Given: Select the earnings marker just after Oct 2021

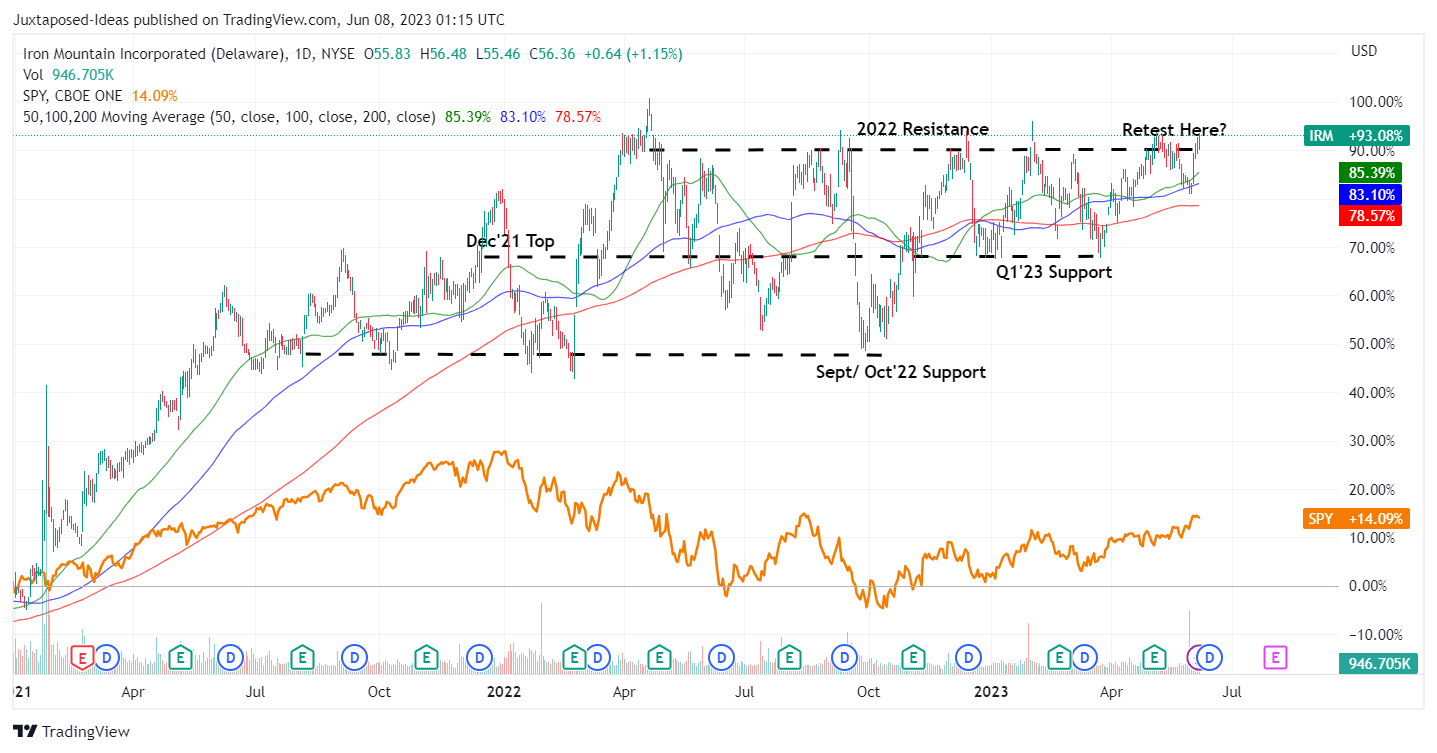Looking at the screenshot, I should click(x=427, y=658).
